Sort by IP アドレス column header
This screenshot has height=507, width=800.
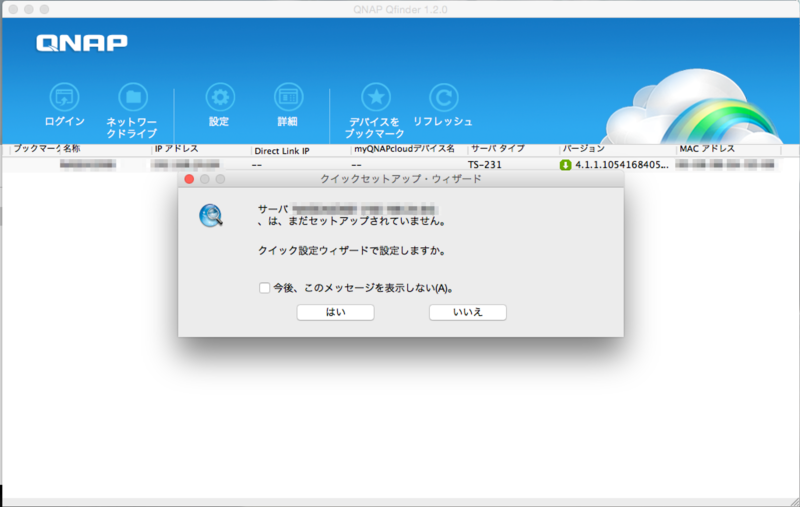click(x=177, y=149)
